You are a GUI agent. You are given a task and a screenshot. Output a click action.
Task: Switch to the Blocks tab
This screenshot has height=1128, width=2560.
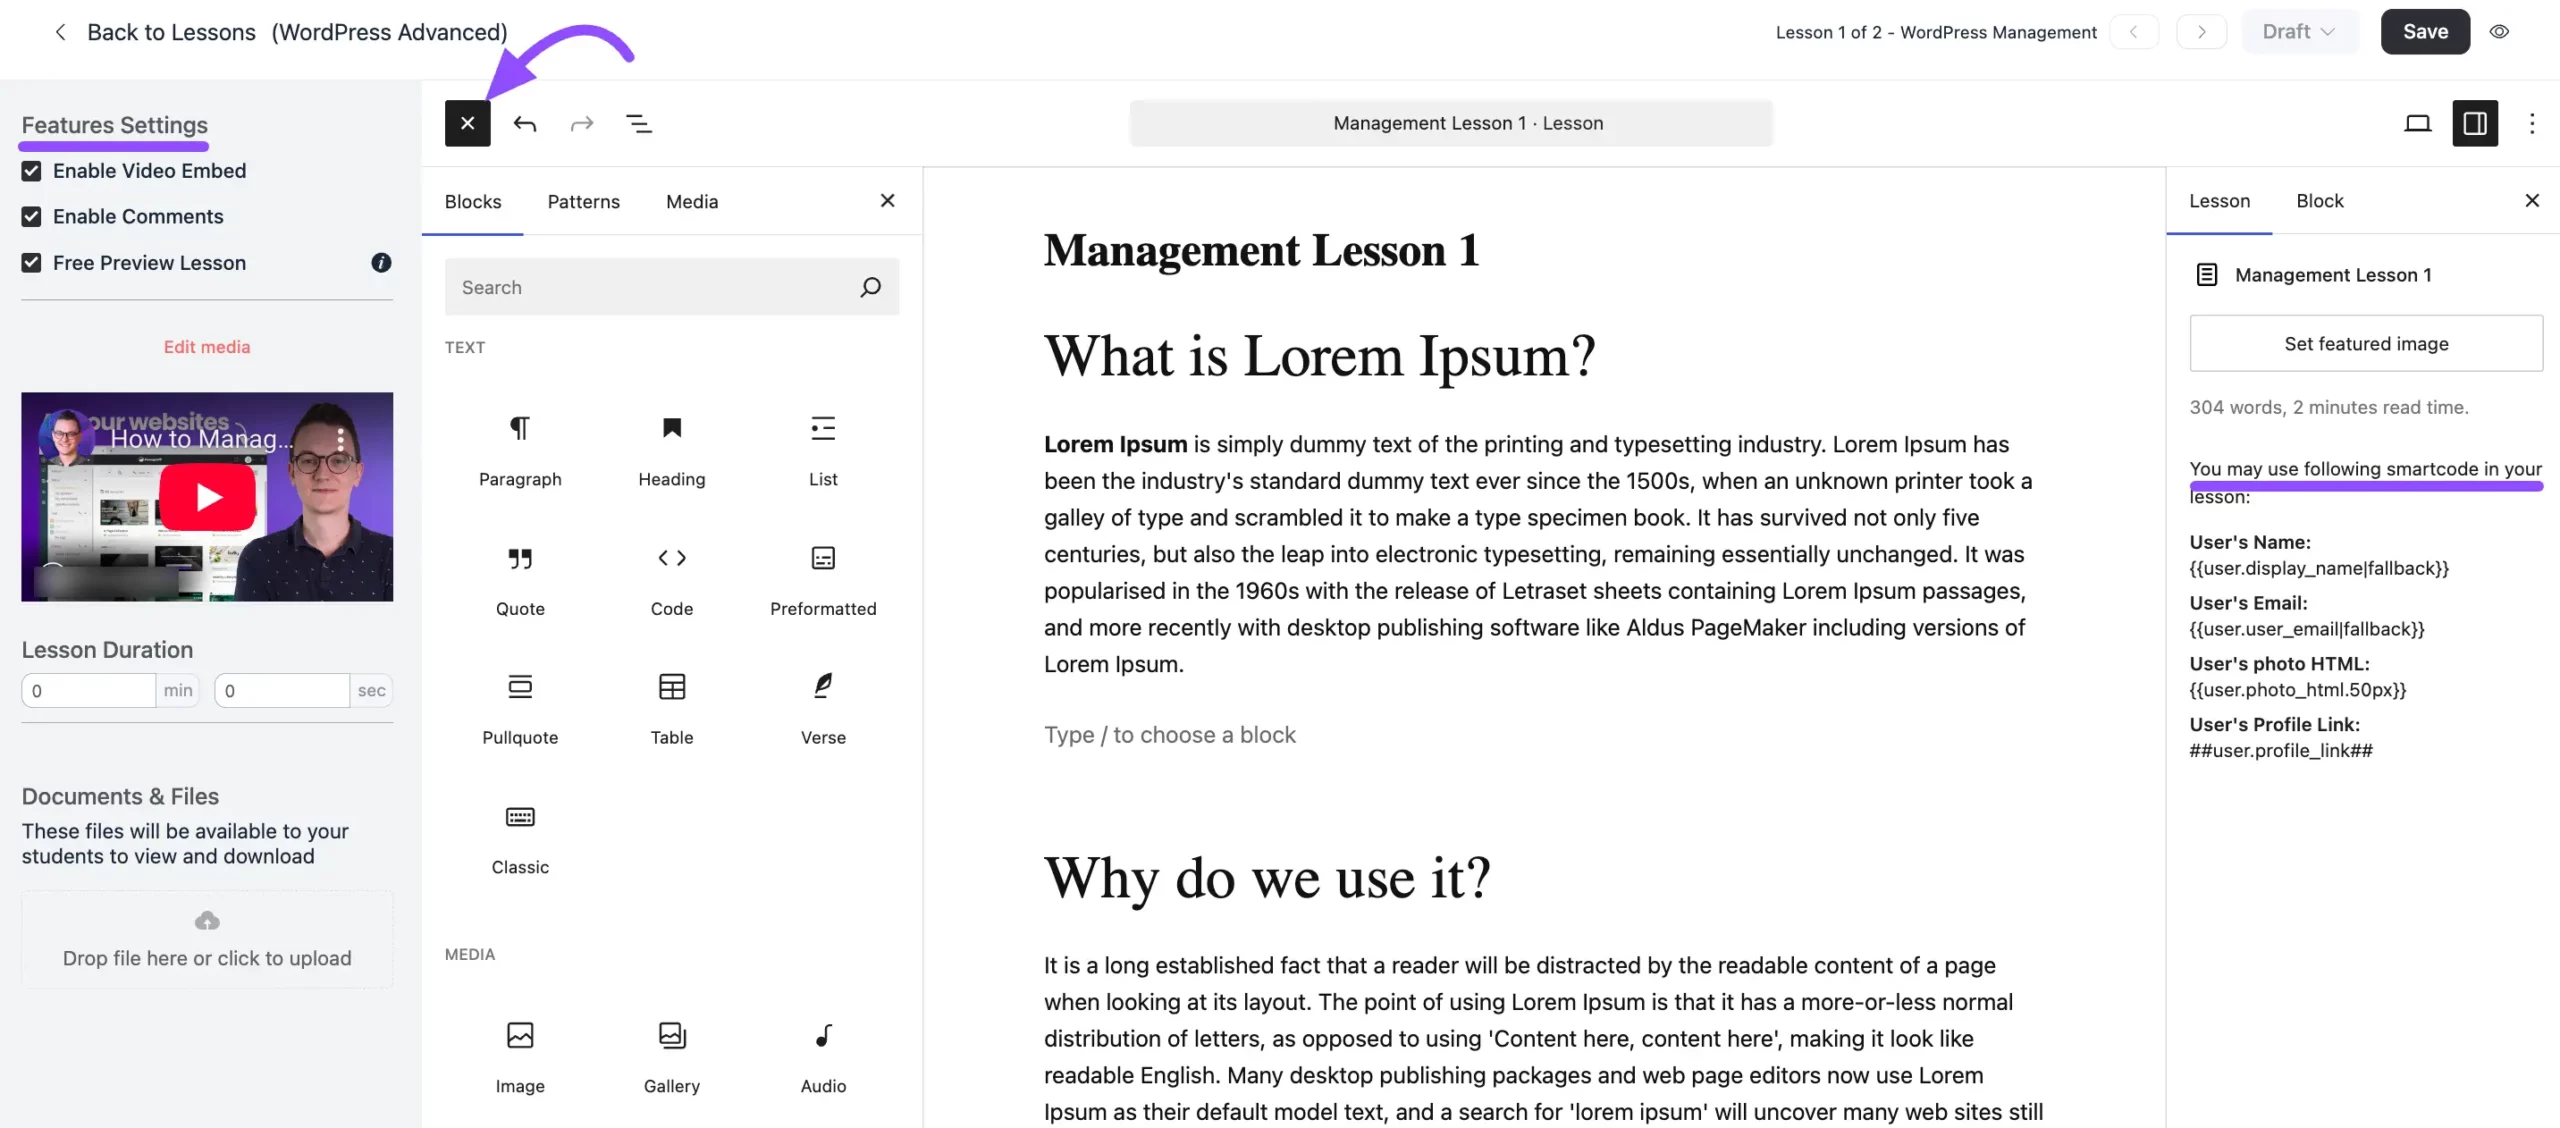pos(473,201)
